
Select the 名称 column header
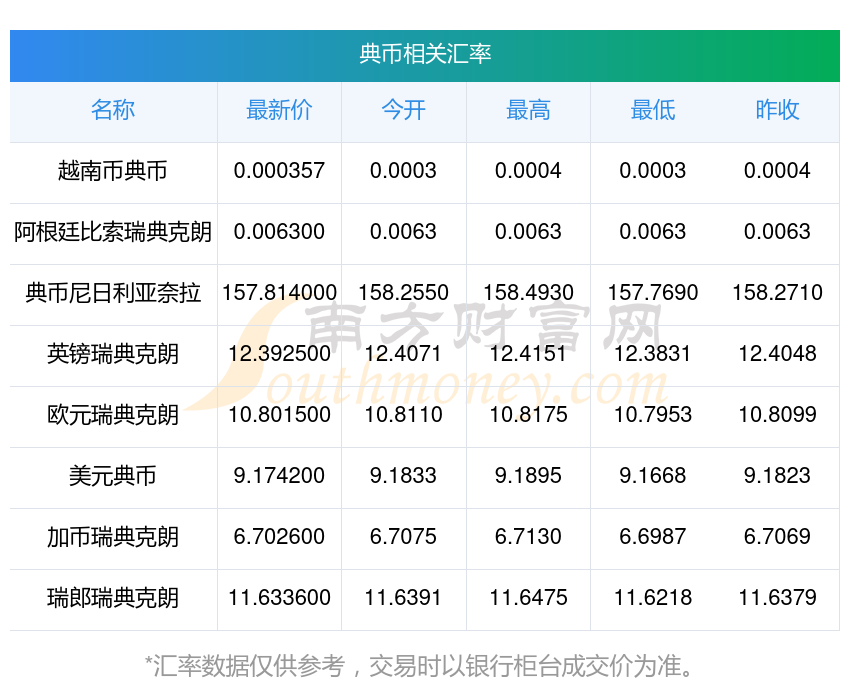113,111
